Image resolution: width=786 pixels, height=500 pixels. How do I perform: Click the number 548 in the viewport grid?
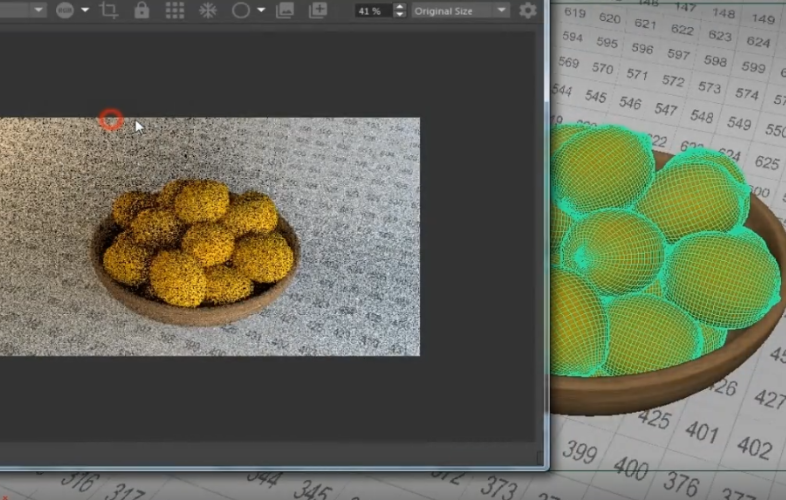[x=702, y=116]
